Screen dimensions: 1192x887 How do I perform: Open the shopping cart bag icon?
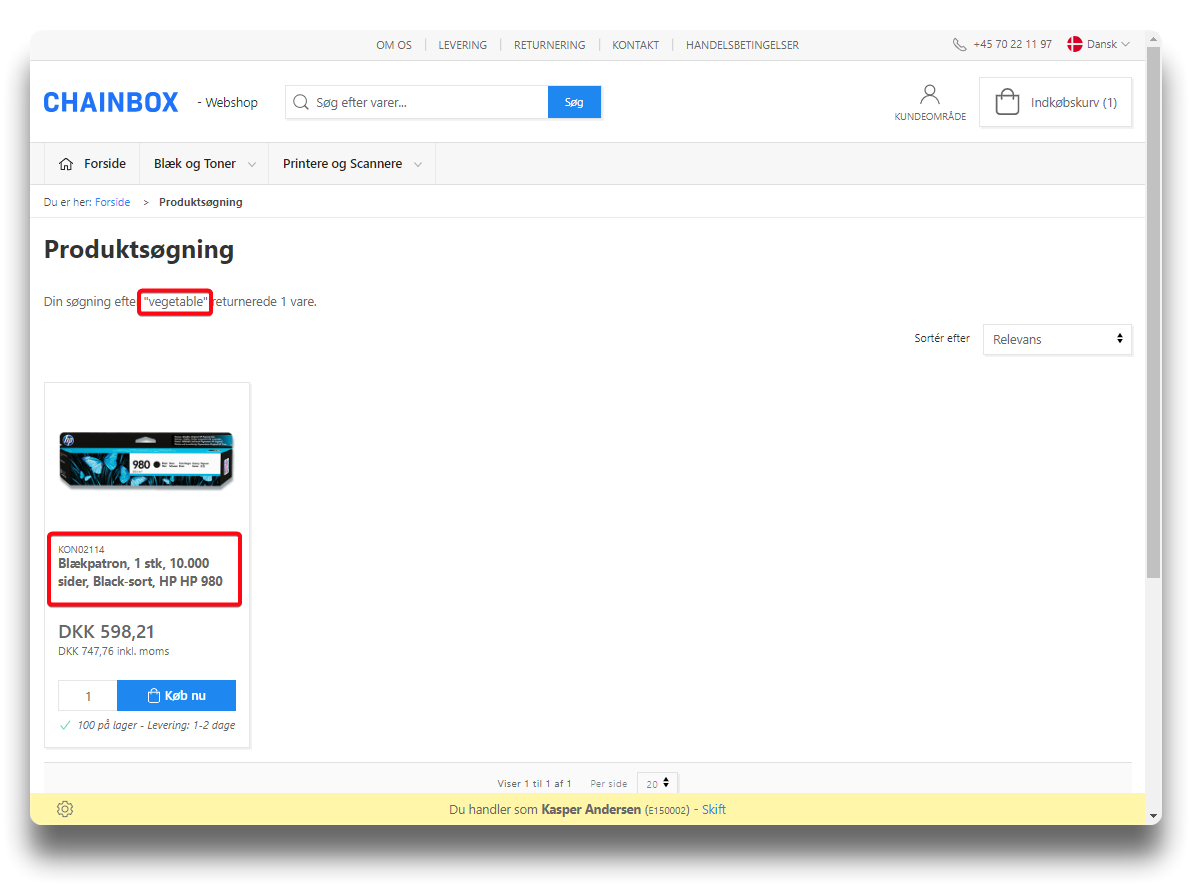point(1007,102)
